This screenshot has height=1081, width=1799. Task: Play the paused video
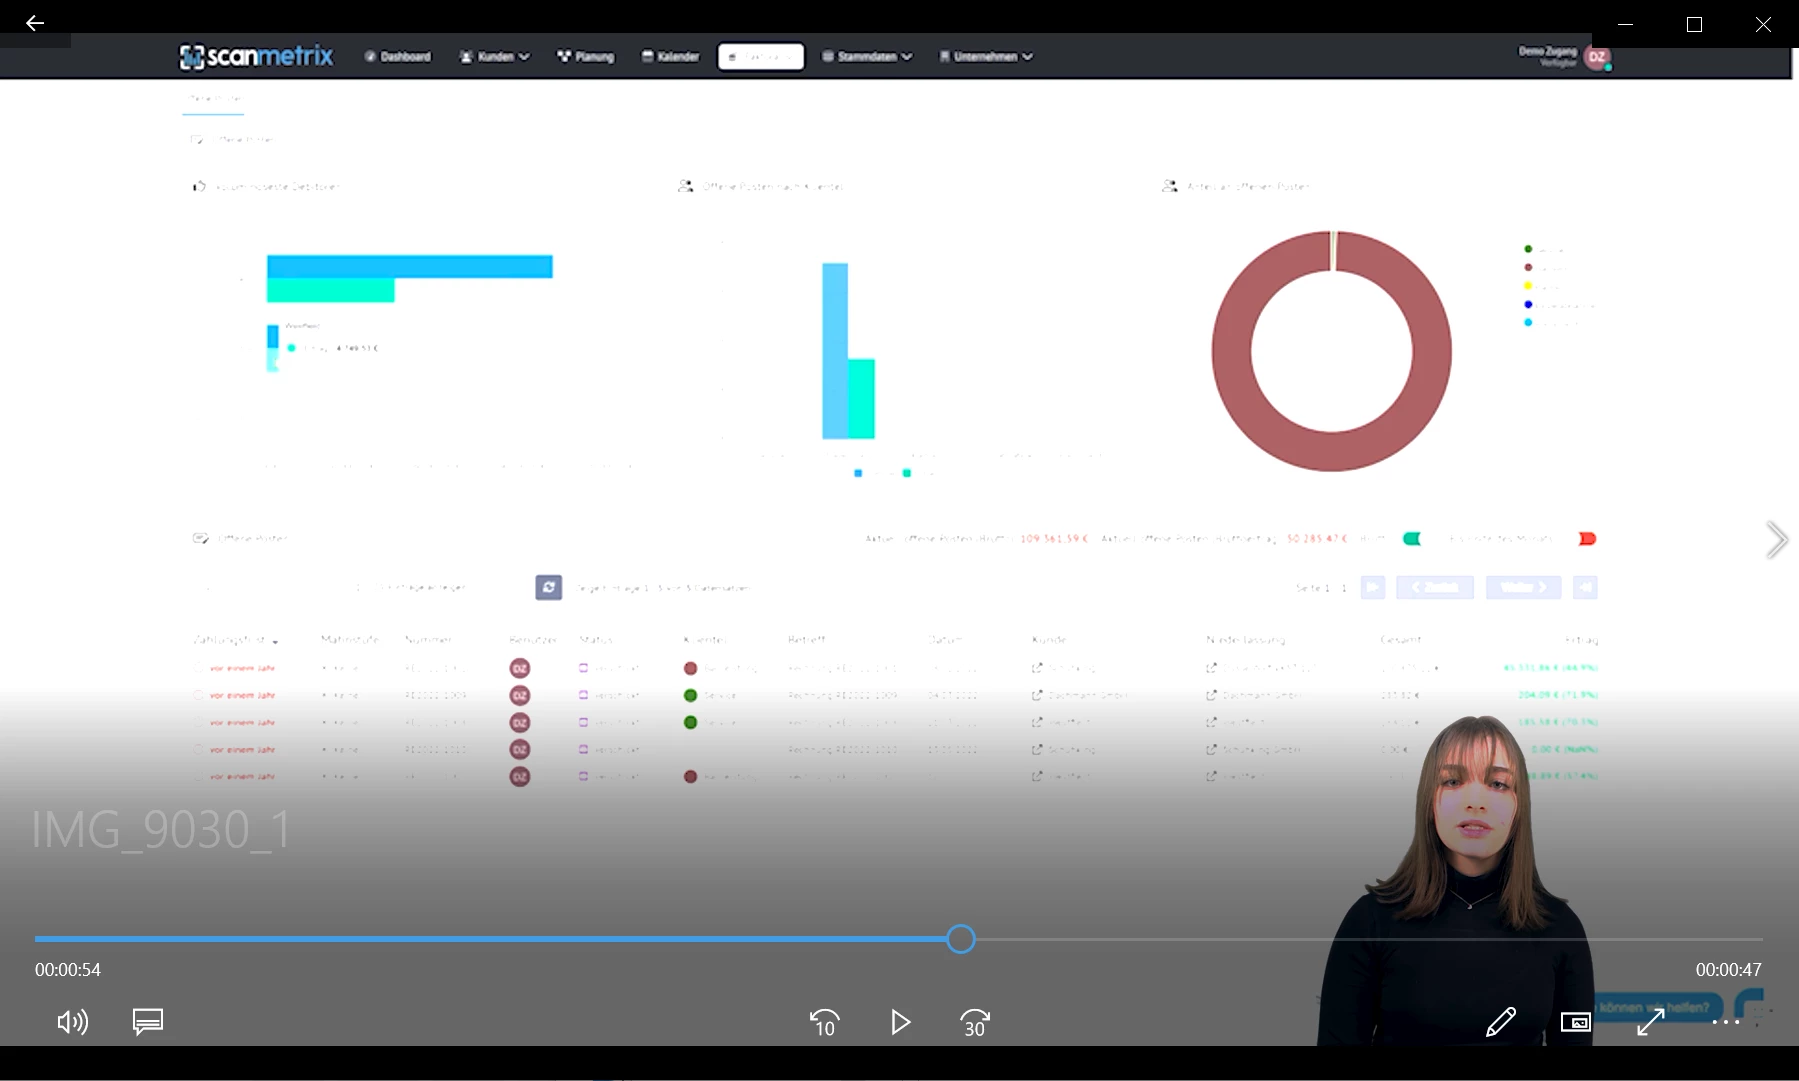[900, 1022]
